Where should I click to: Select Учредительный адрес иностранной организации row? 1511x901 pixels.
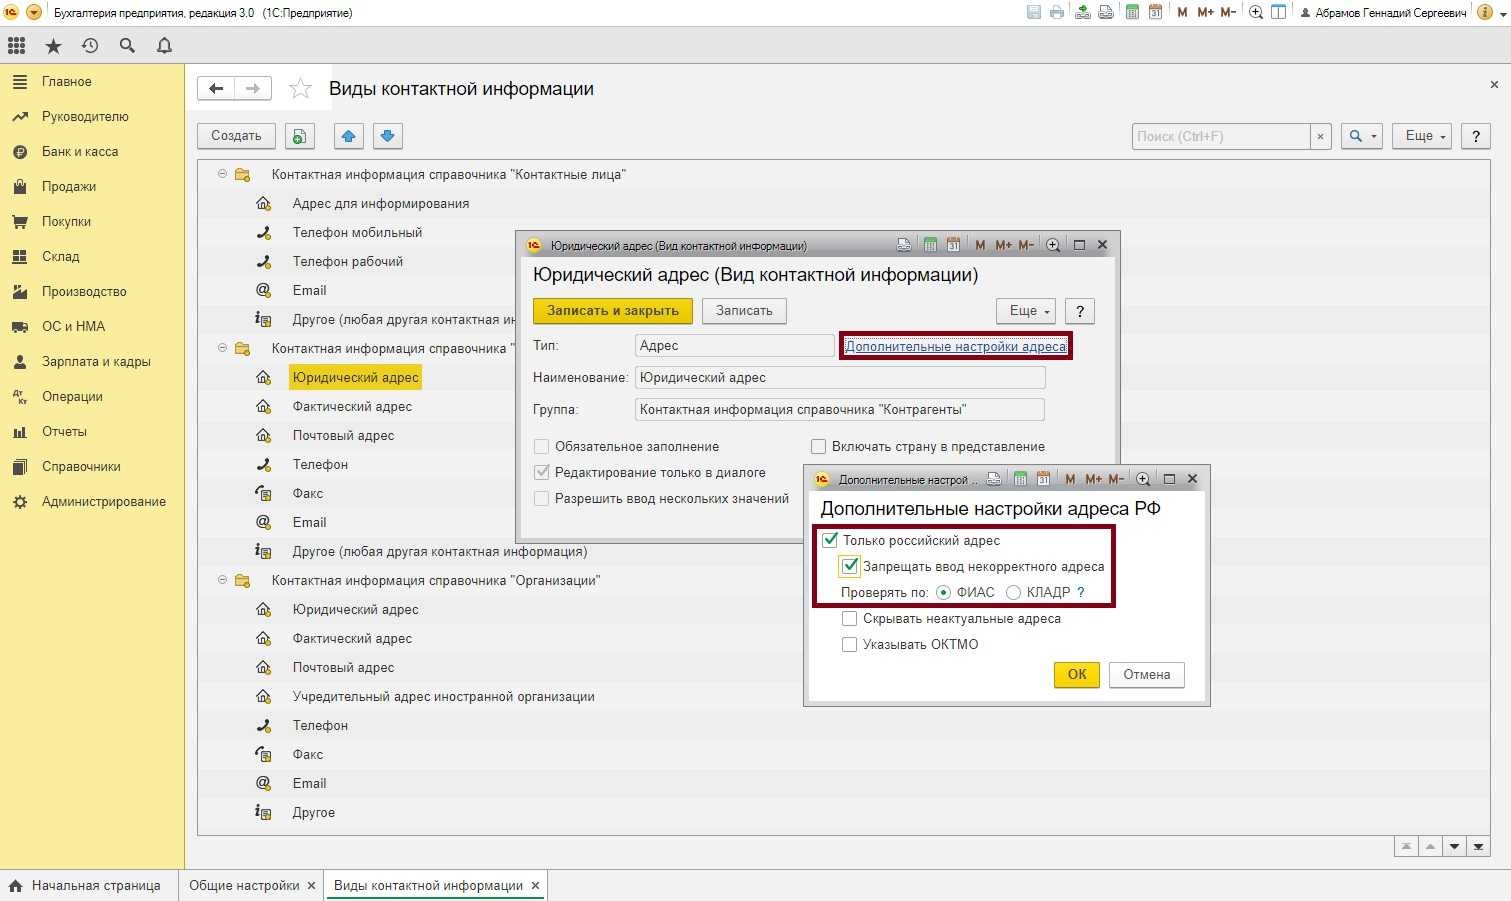click(443, 696)
